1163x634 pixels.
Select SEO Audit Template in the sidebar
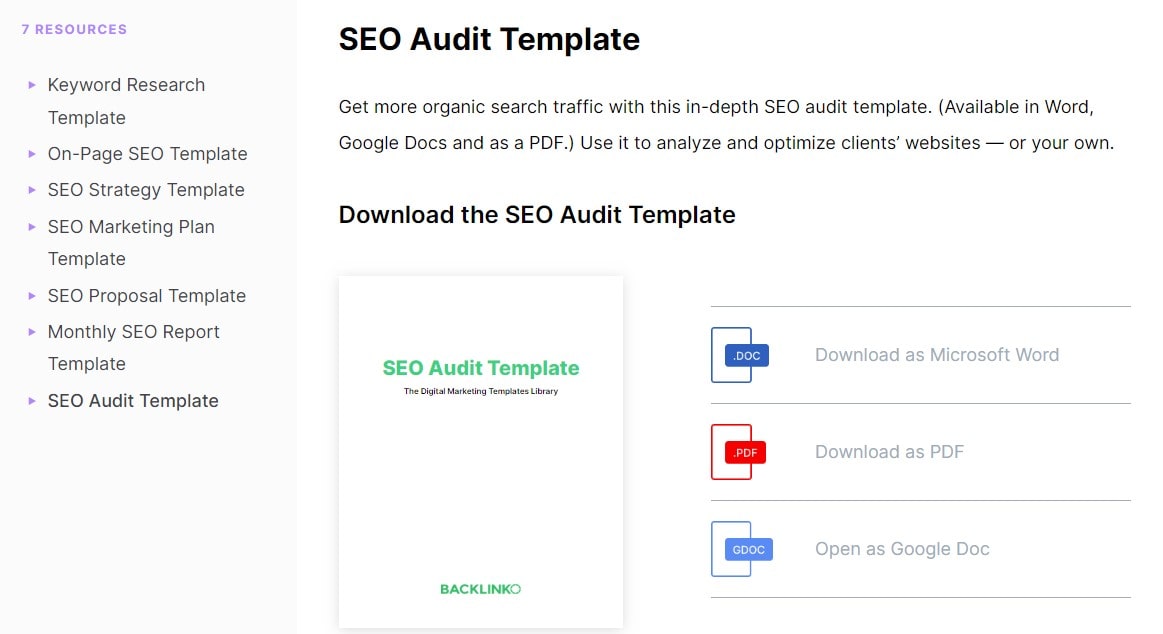[x=133, y=401]
